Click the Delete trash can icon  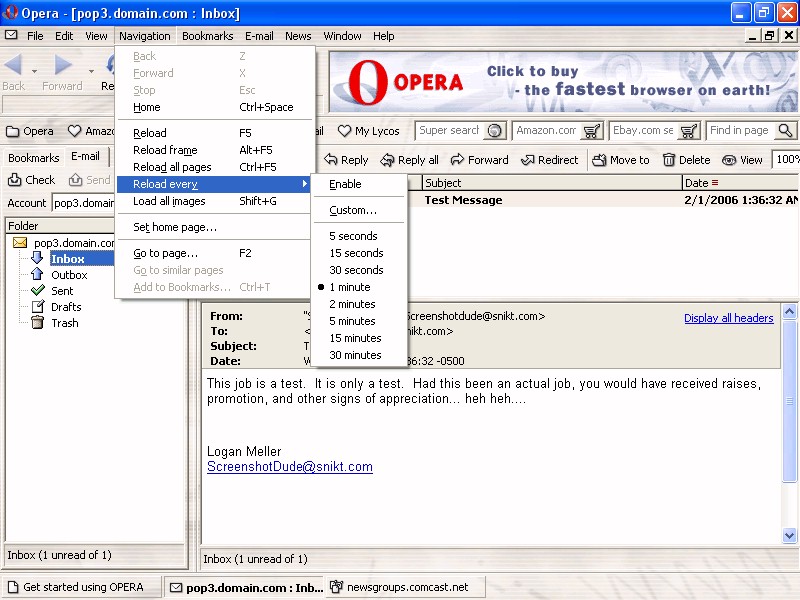(x=669, y=160)
